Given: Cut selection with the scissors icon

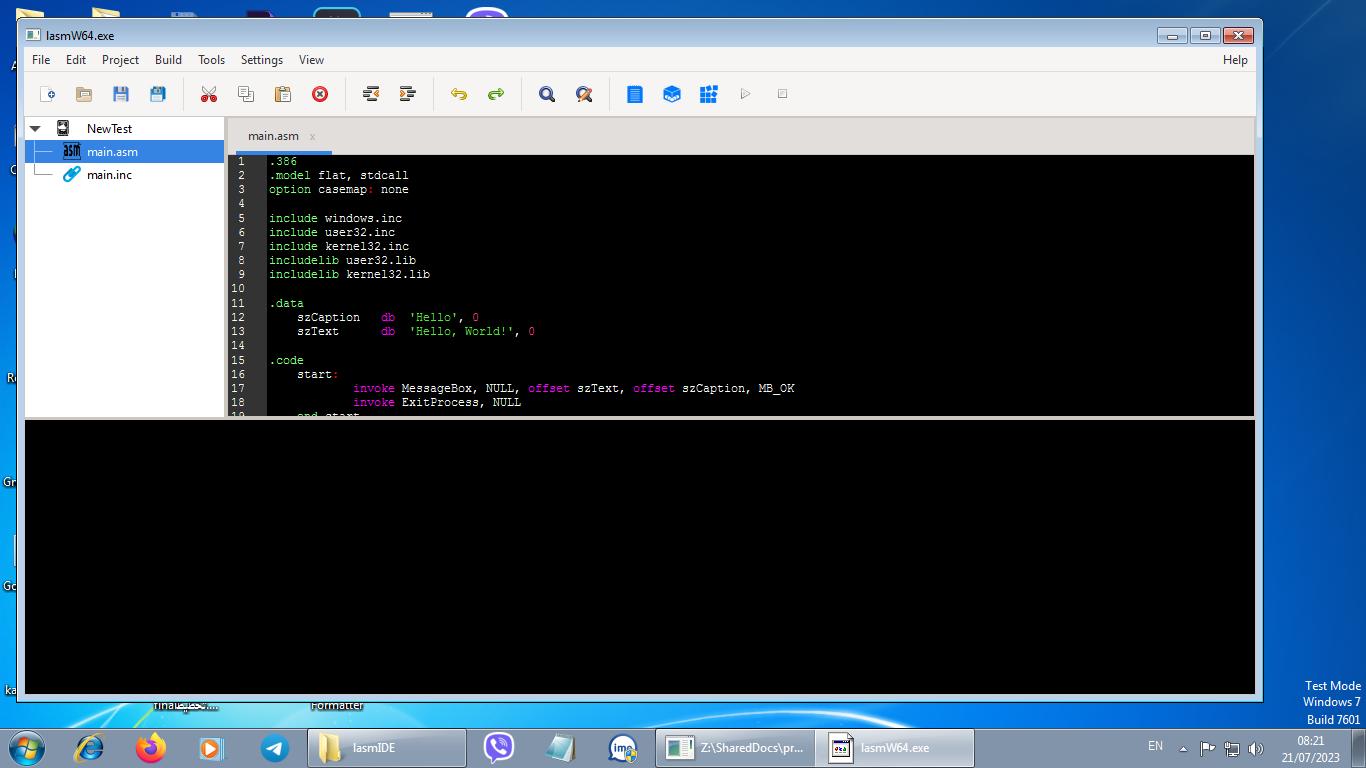Looking at the screenshot, I should click(x=208, y=94).
